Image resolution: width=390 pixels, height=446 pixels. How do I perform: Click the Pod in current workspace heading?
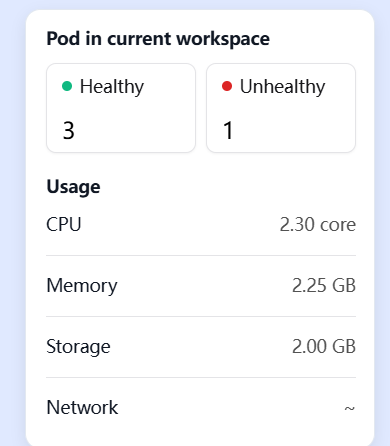coord(158,39)
